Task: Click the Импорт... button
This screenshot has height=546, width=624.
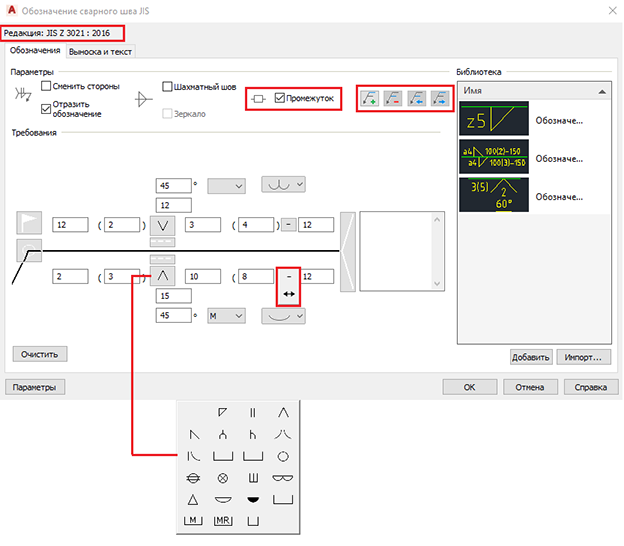Action: 583,357
